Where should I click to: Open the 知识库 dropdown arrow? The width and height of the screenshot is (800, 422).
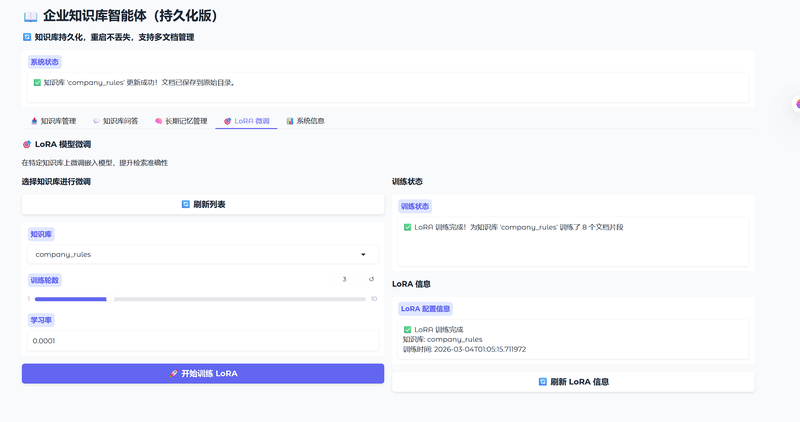point(363,255)
